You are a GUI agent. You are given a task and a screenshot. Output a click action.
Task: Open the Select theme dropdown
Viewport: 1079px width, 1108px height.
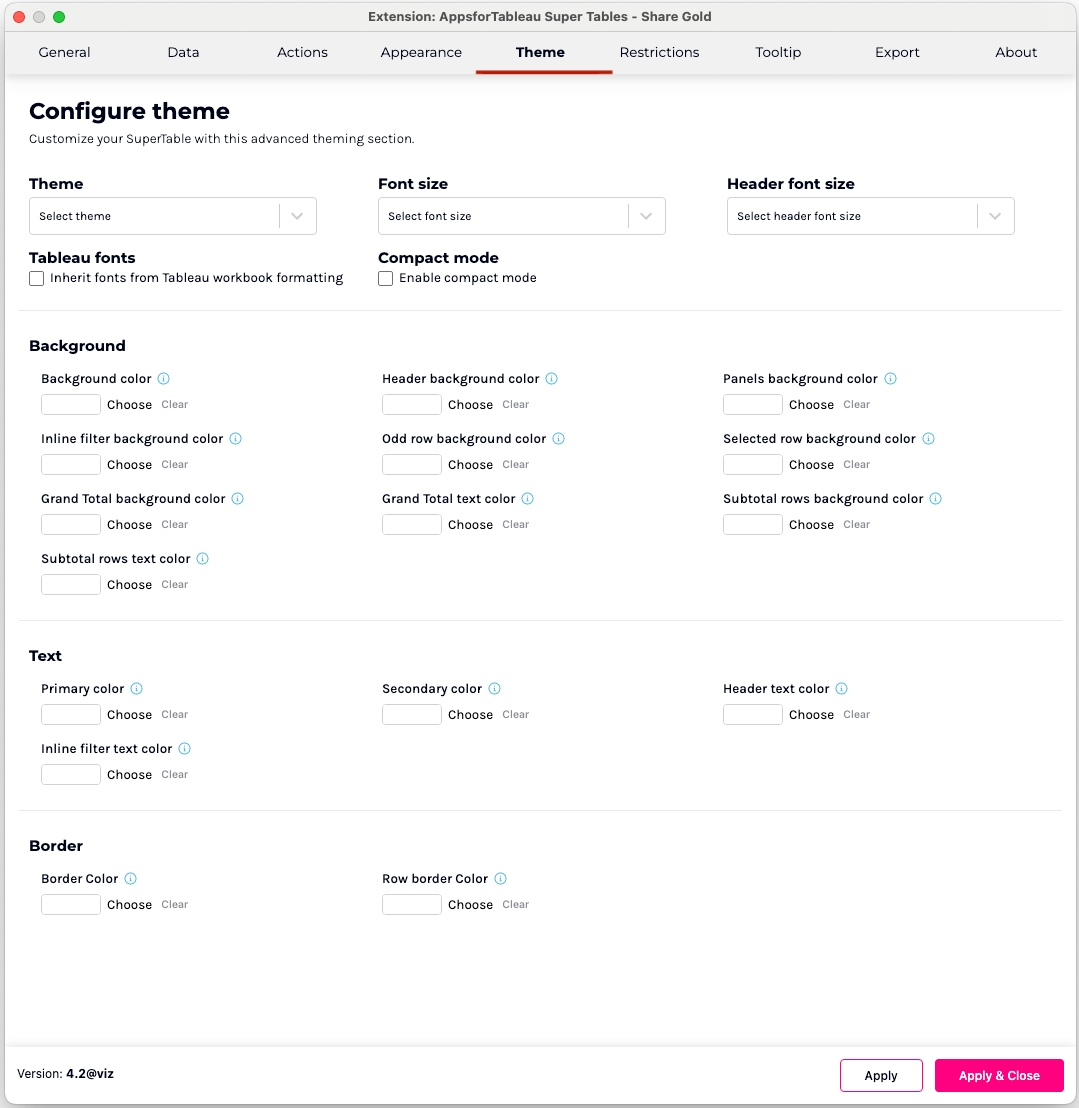172,216
